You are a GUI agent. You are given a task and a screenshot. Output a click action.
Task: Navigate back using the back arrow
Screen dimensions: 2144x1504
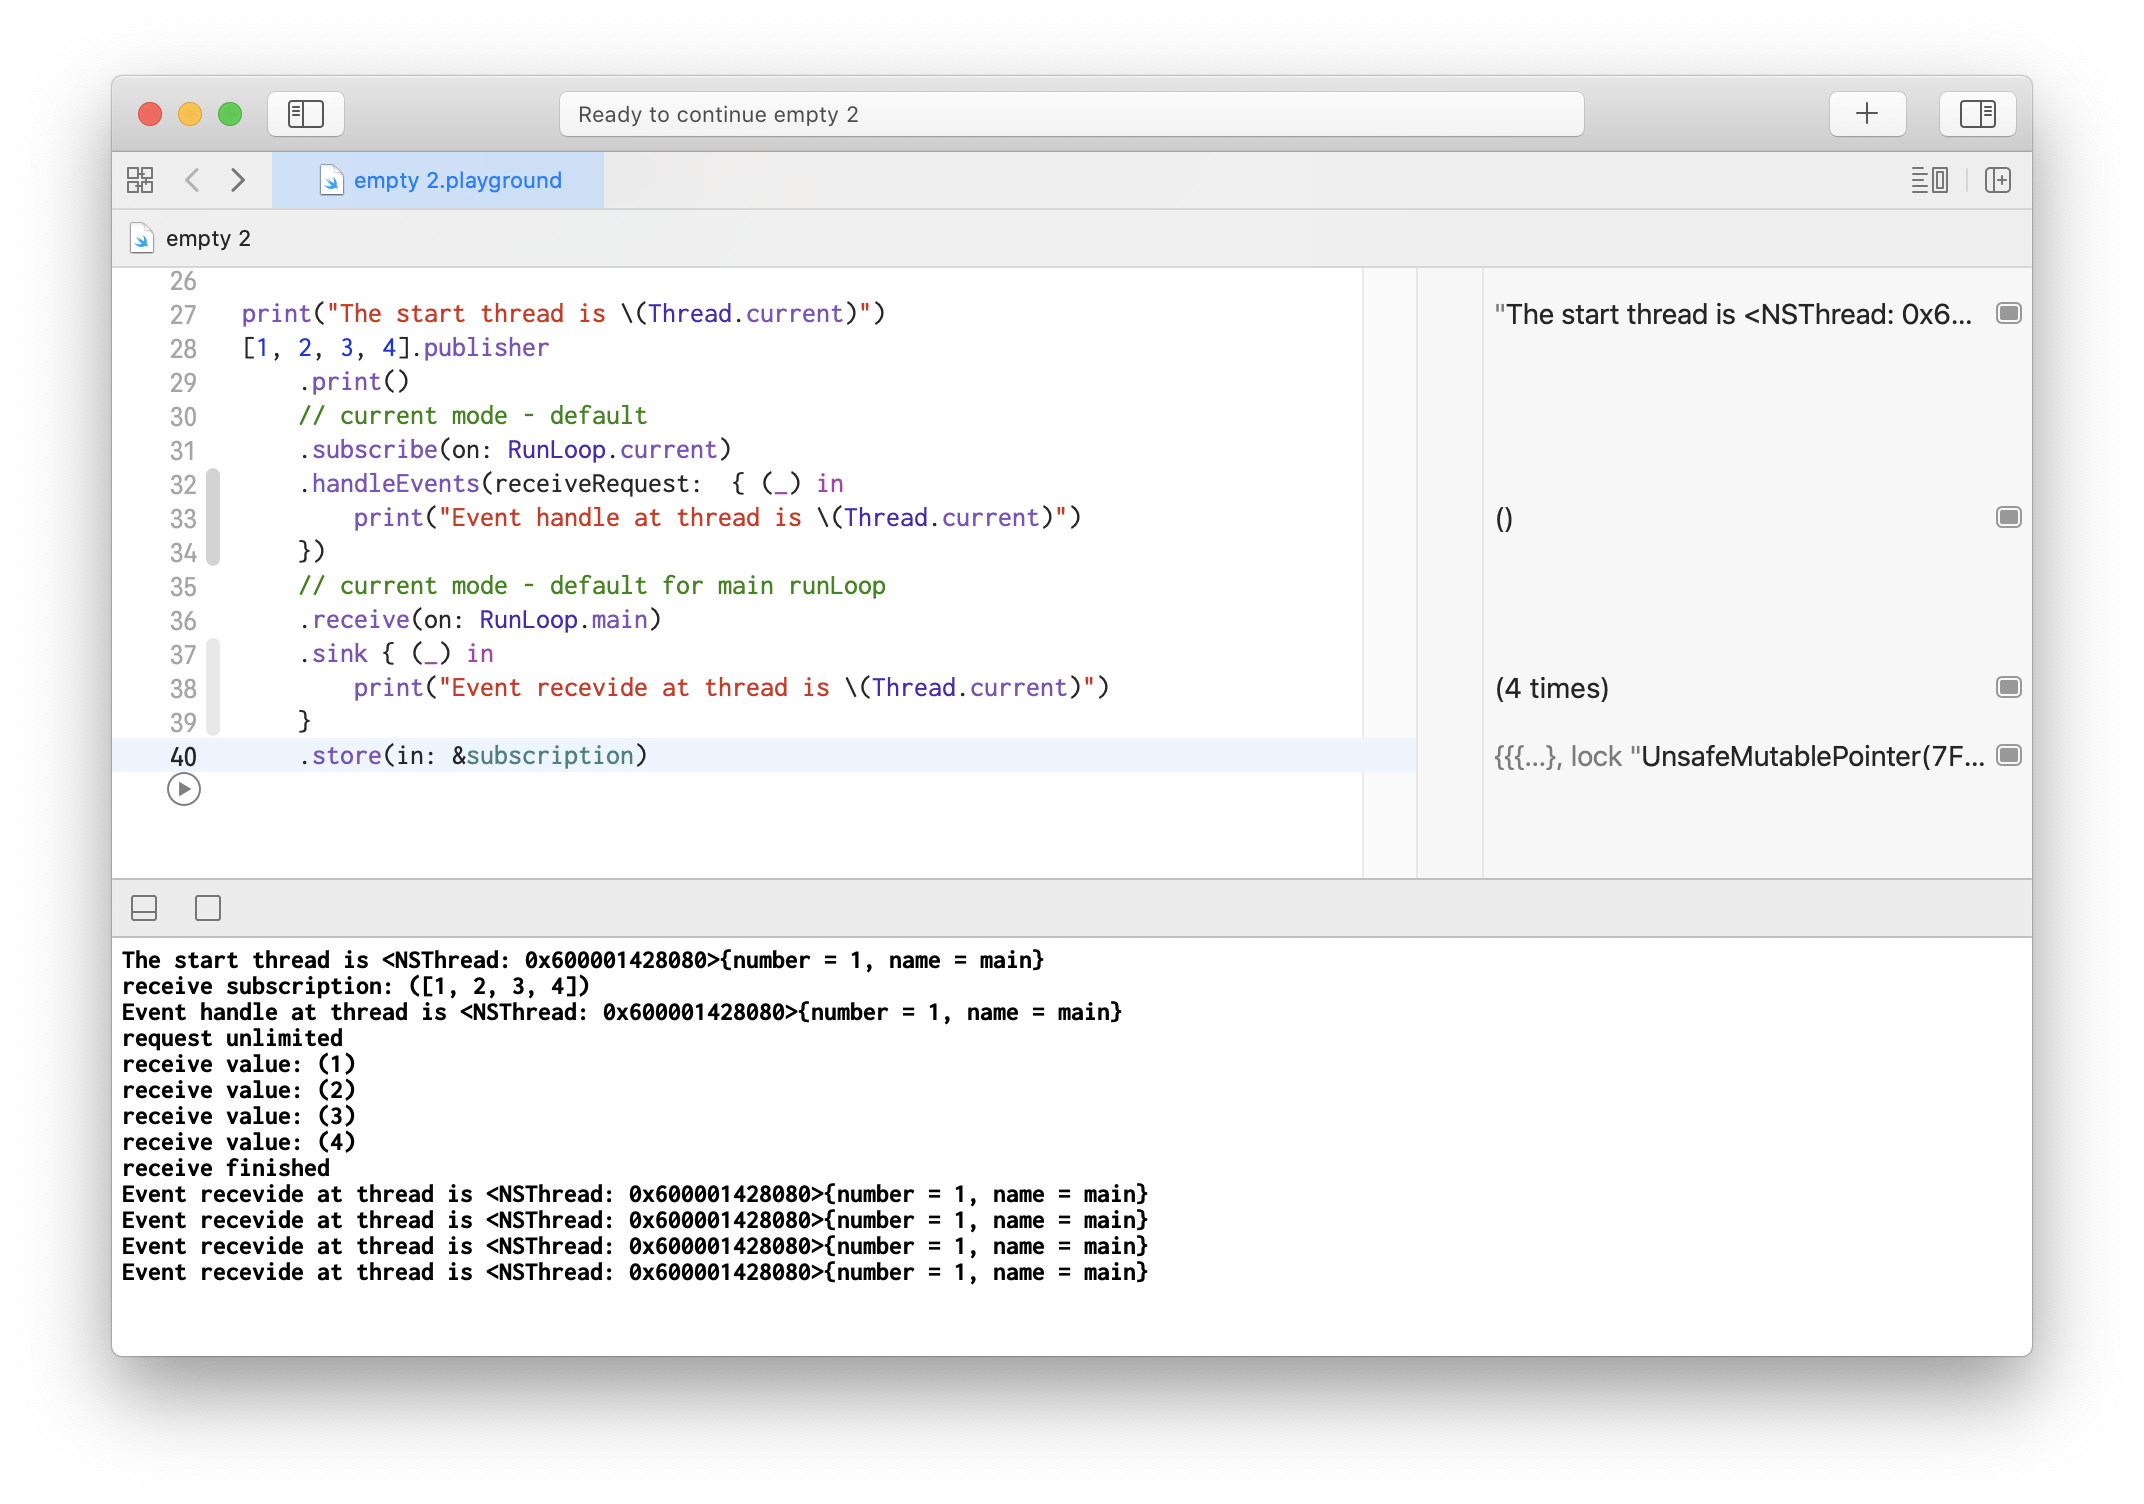click(x=192, y=179)
